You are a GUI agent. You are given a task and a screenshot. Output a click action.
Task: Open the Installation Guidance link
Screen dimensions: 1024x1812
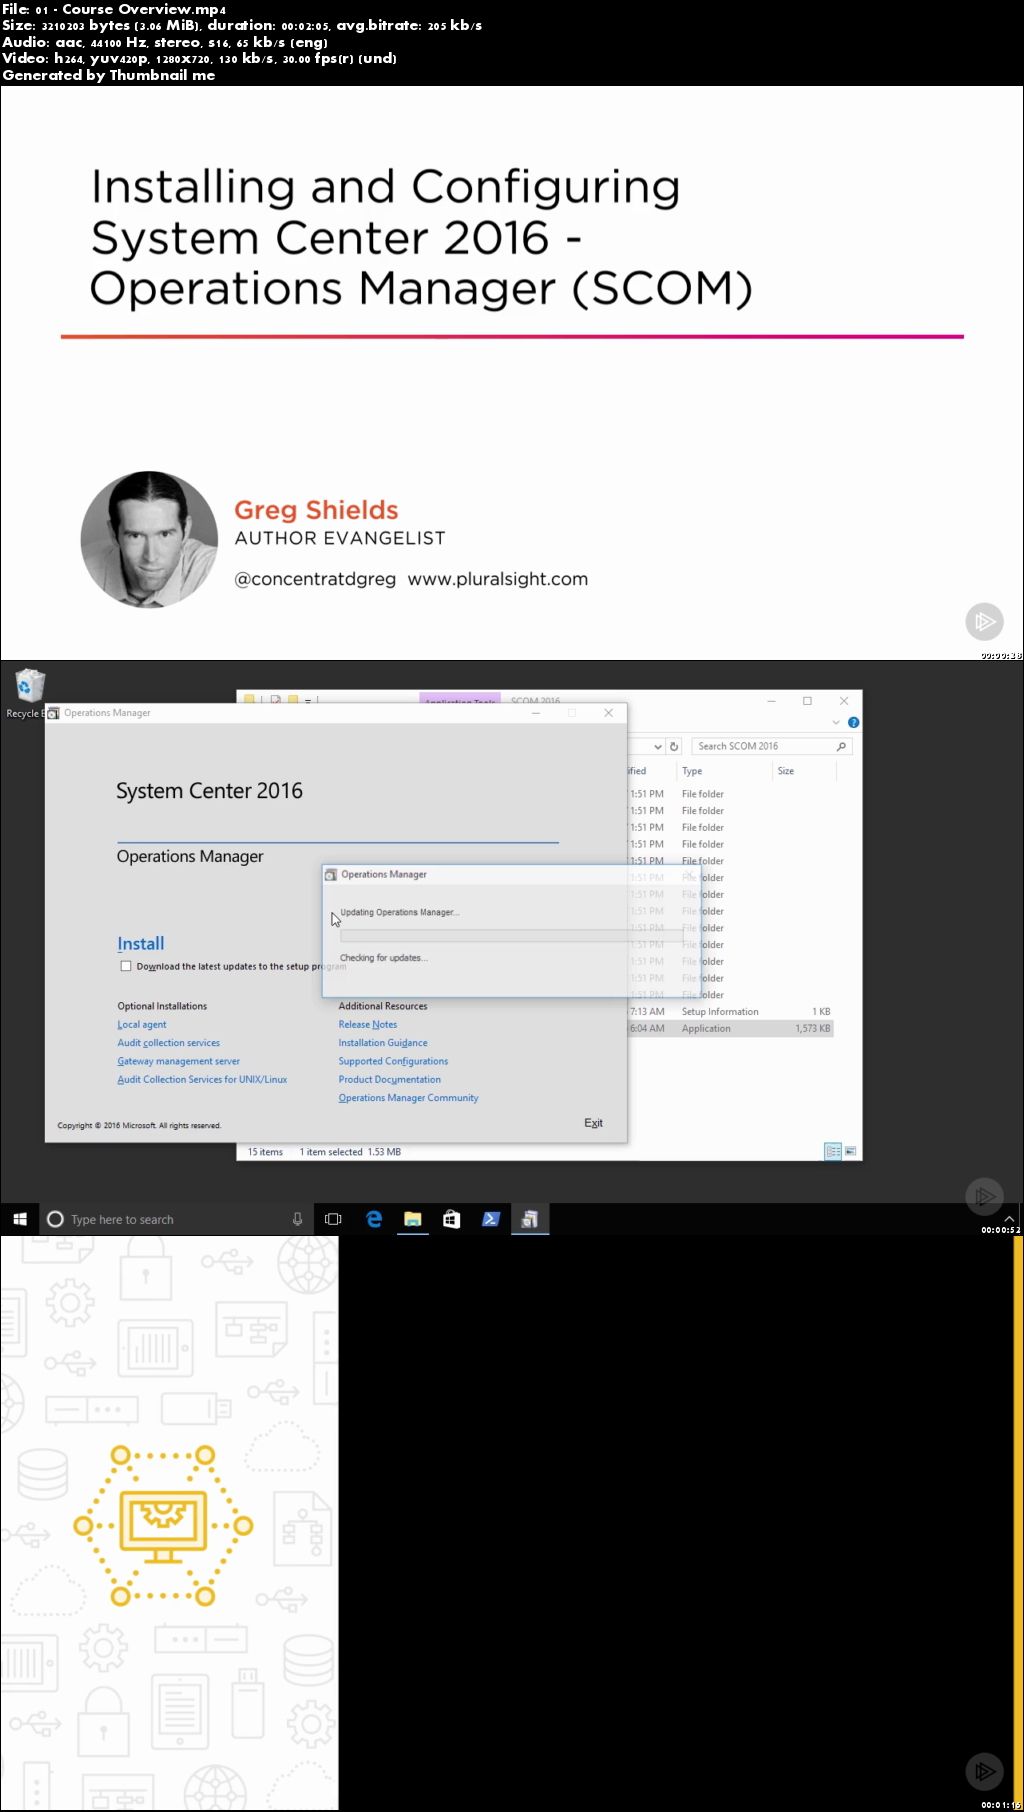pos(383,1043)
